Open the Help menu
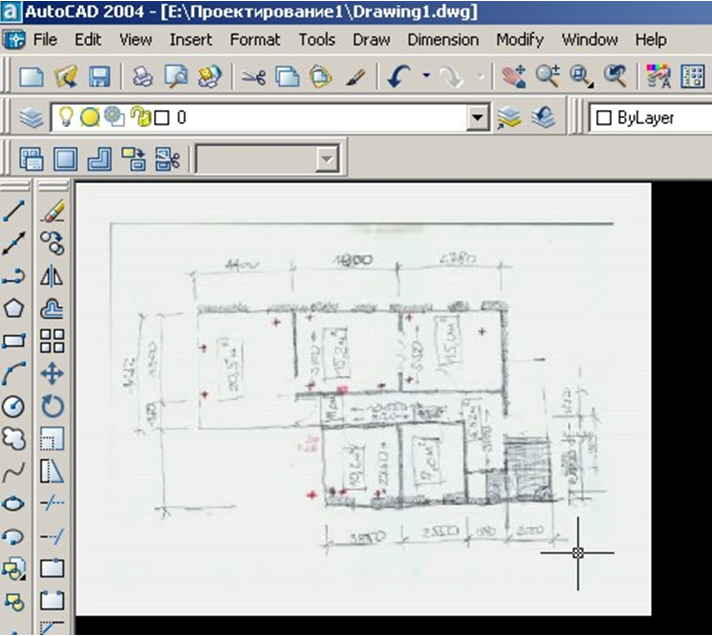Image resolution: width=712 pixels, height=636 pixels. point(651,40)
